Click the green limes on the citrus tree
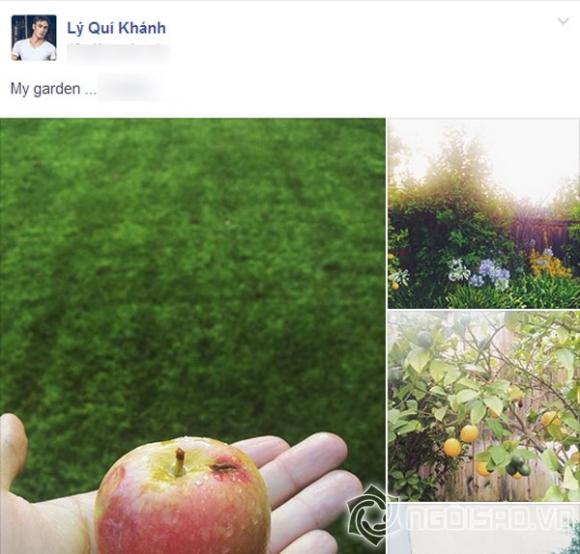Viewport: 580px width, 554px height. 519,466
